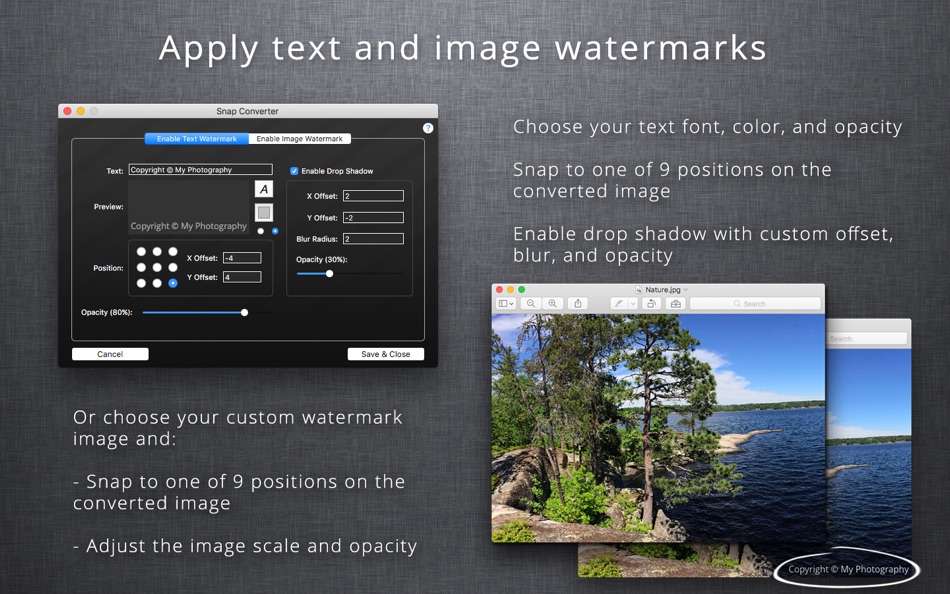Close the Snap Converter window

coord(67,111)
